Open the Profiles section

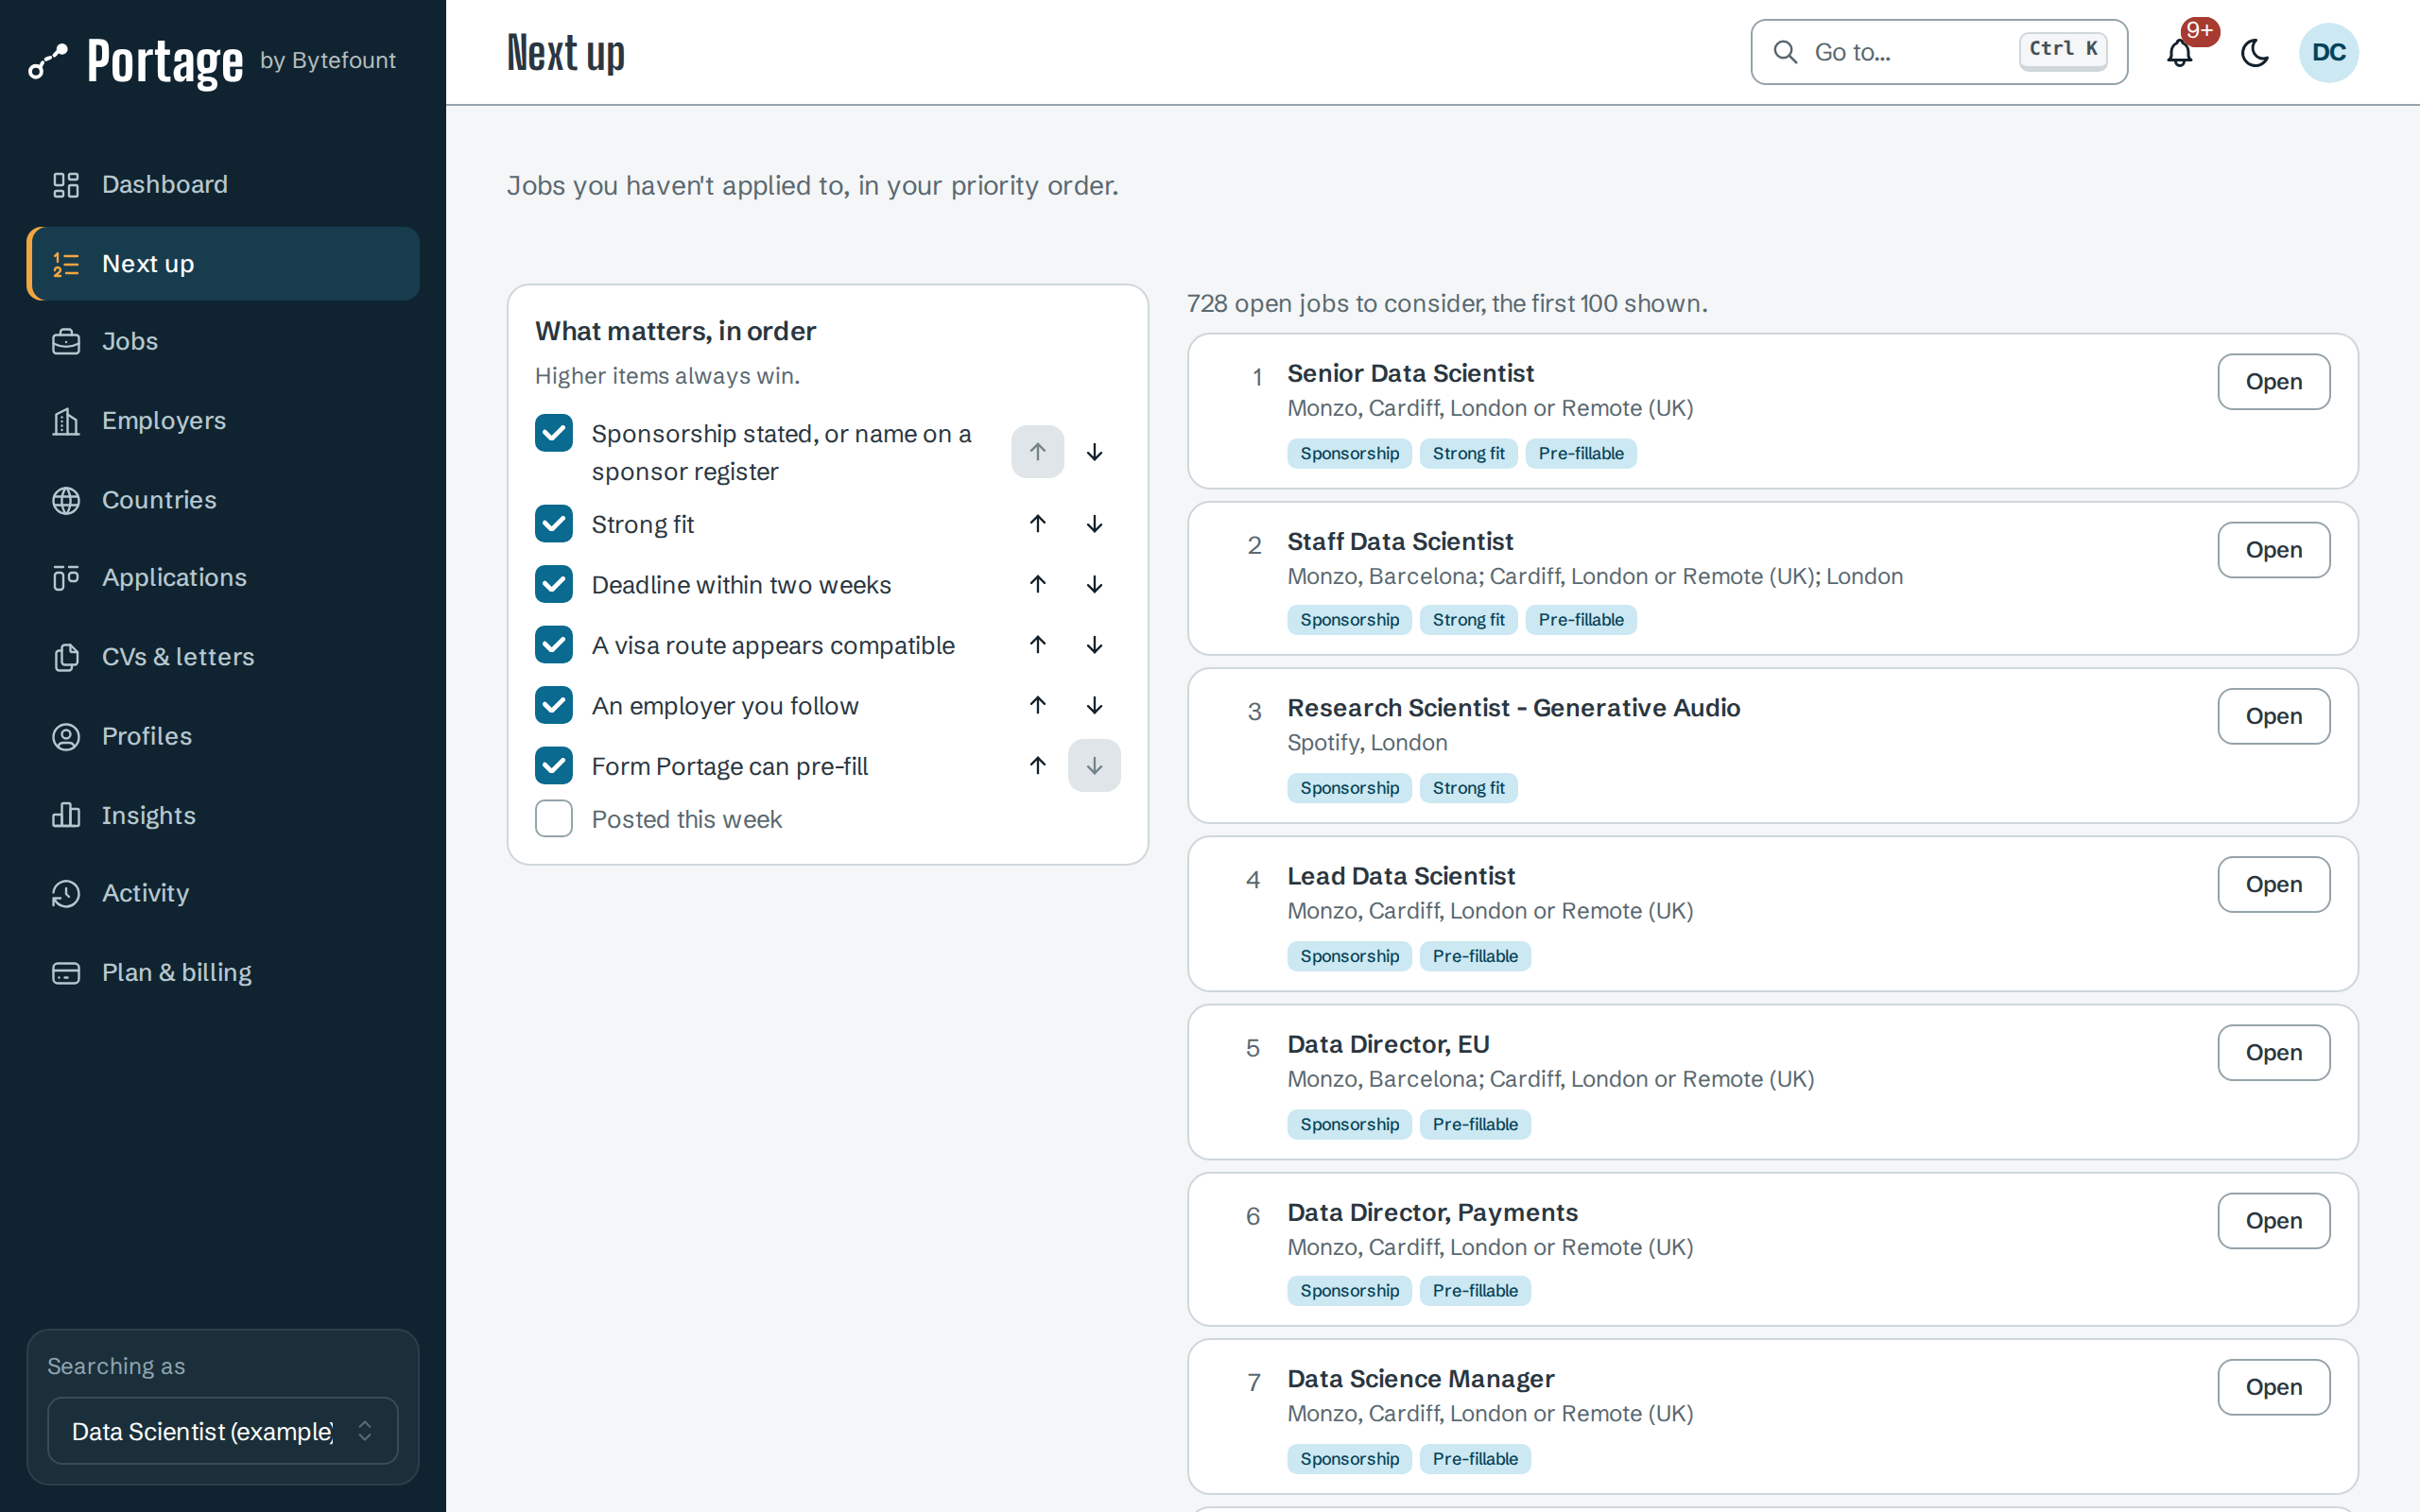pos(222,736)
